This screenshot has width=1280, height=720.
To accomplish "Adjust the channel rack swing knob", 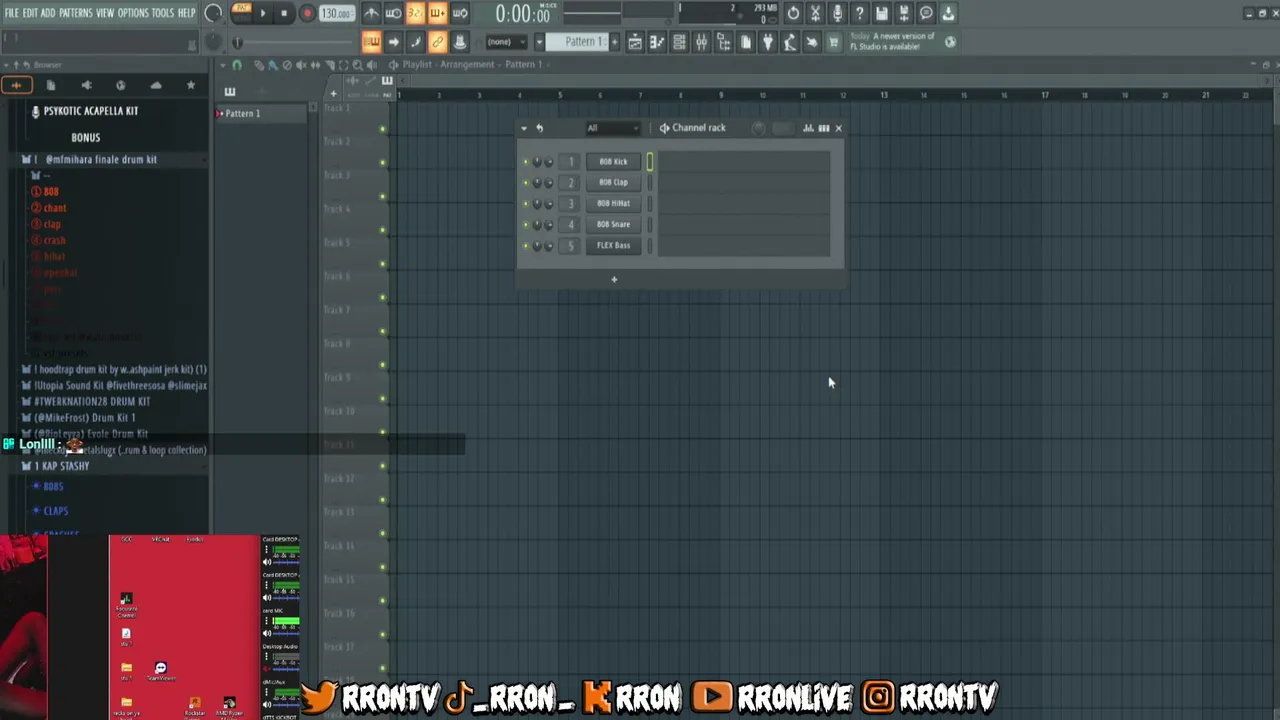I will pos(759,128).
